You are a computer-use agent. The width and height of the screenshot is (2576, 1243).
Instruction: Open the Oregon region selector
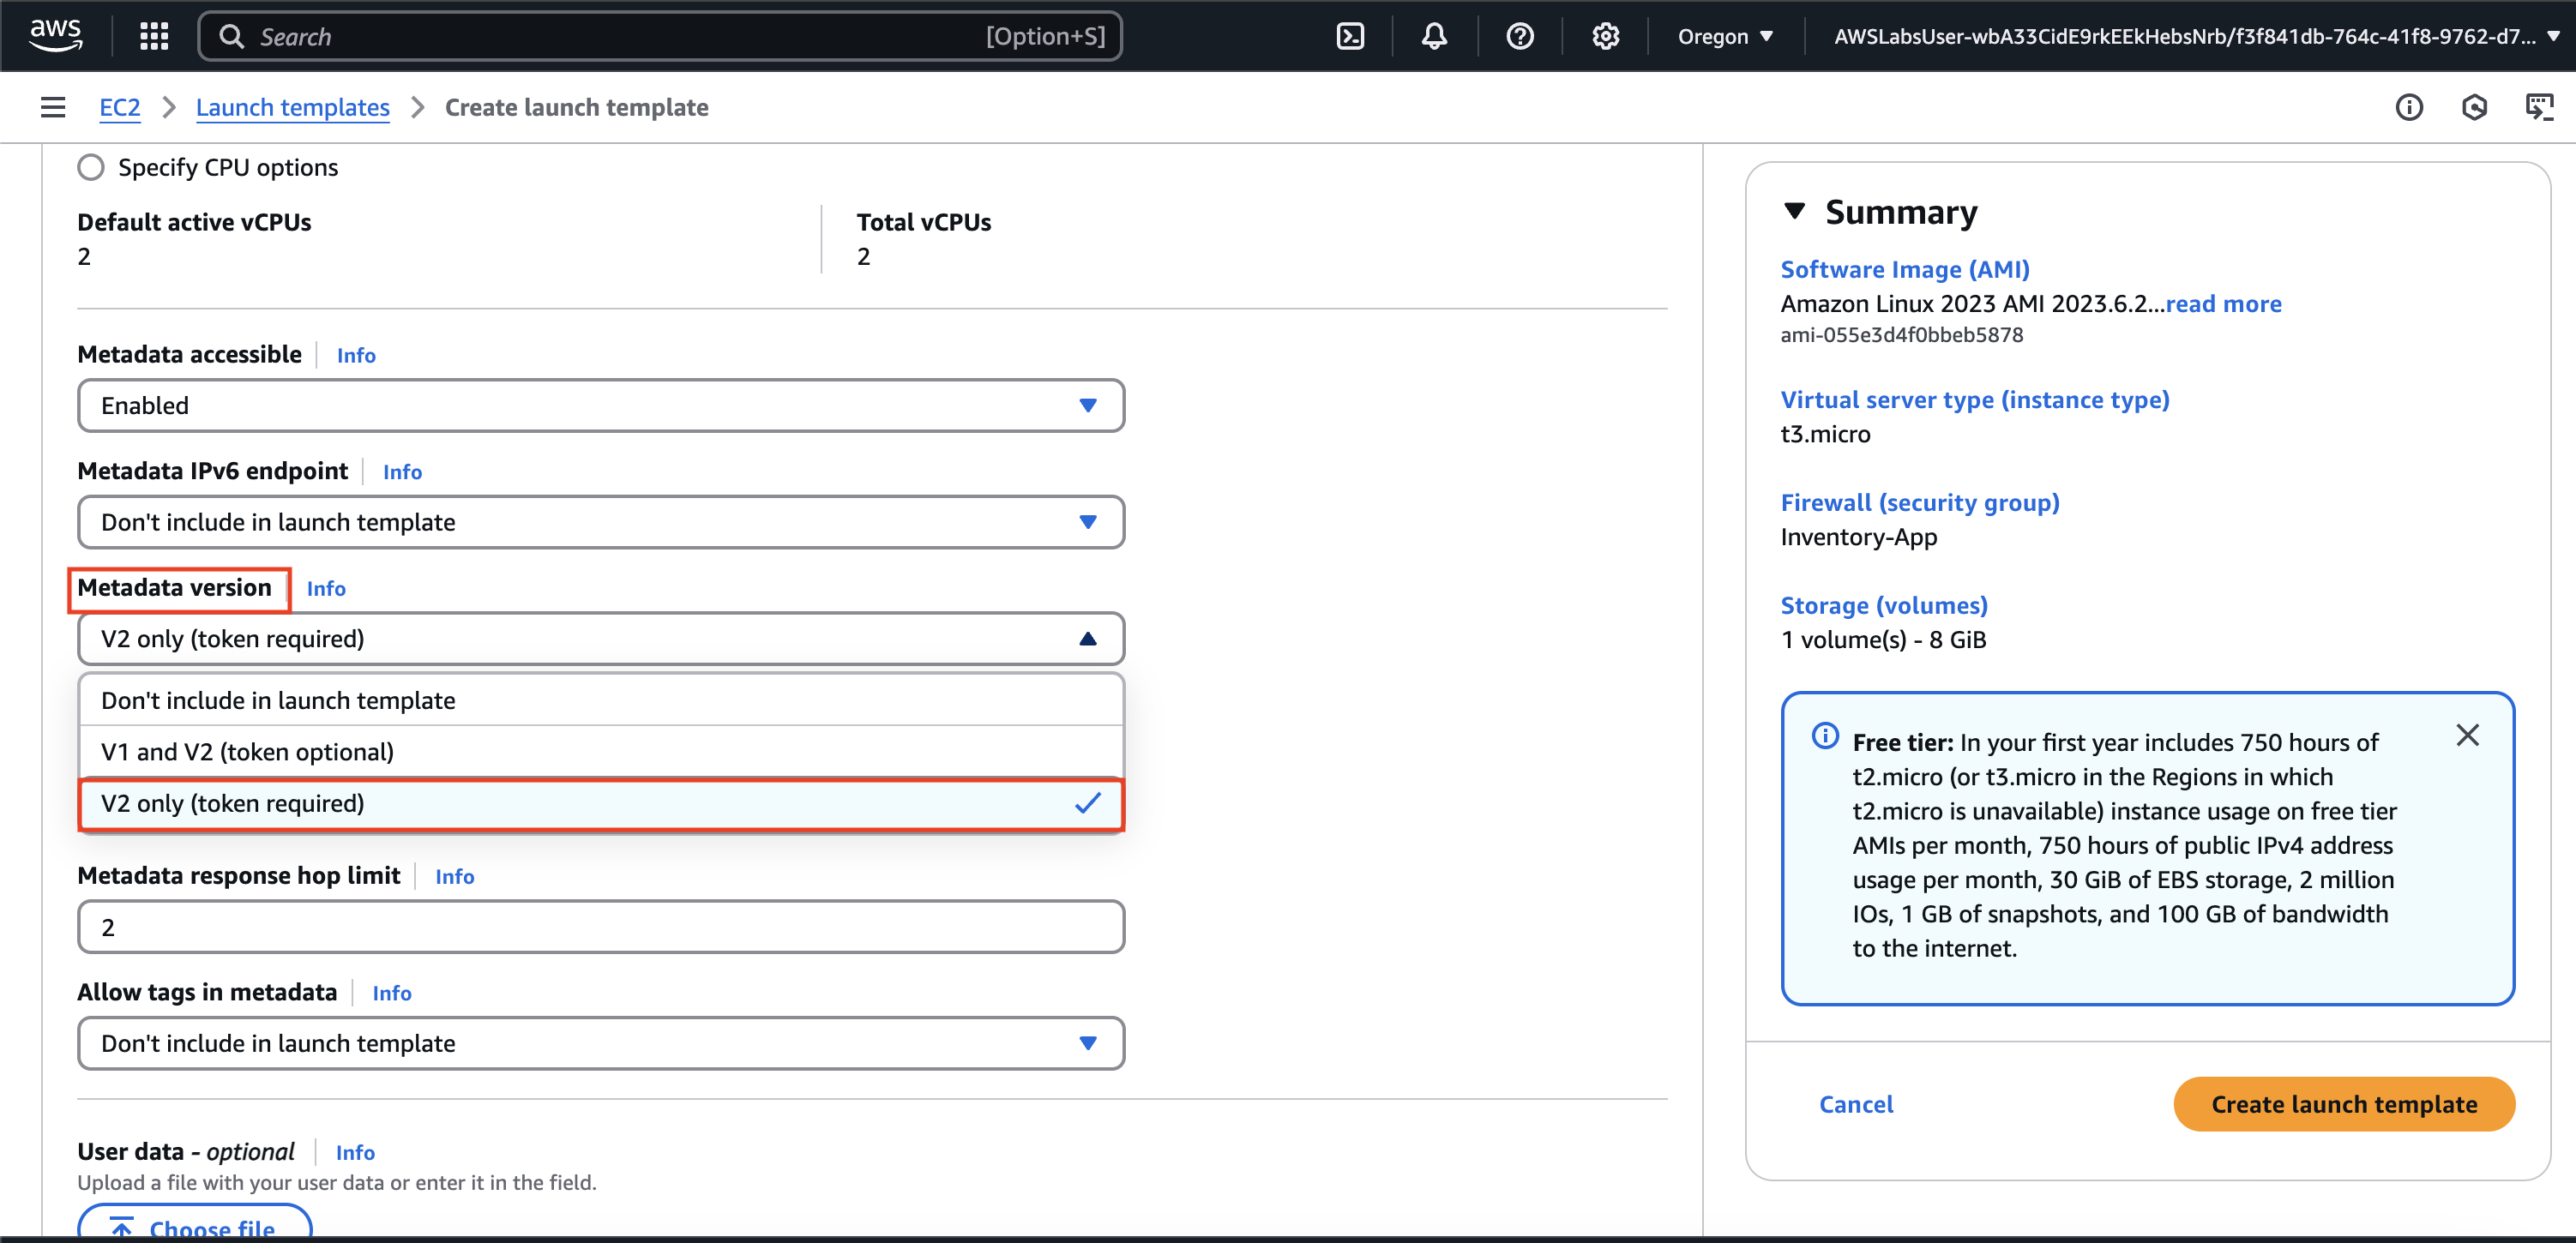pos(1725,36)
